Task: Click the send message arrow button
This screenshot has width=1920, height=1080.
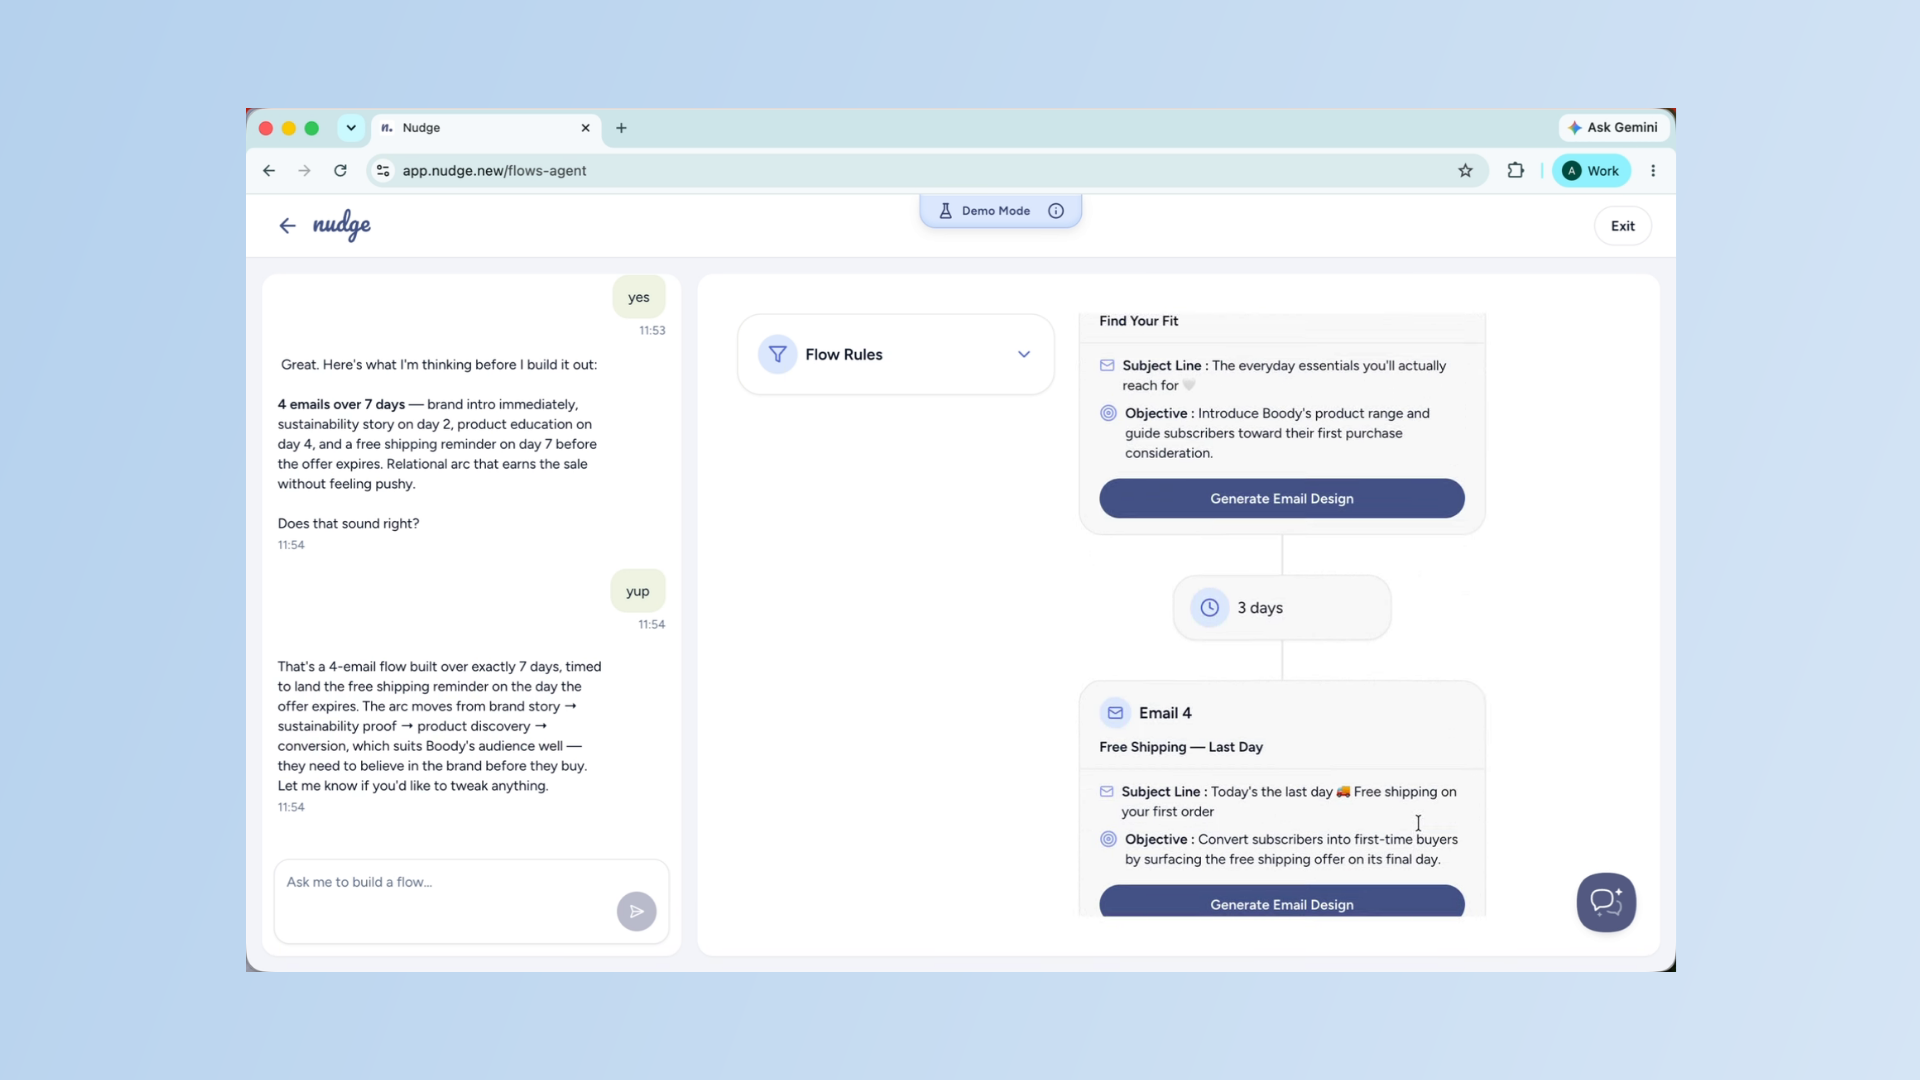Action: coord(636,911)
